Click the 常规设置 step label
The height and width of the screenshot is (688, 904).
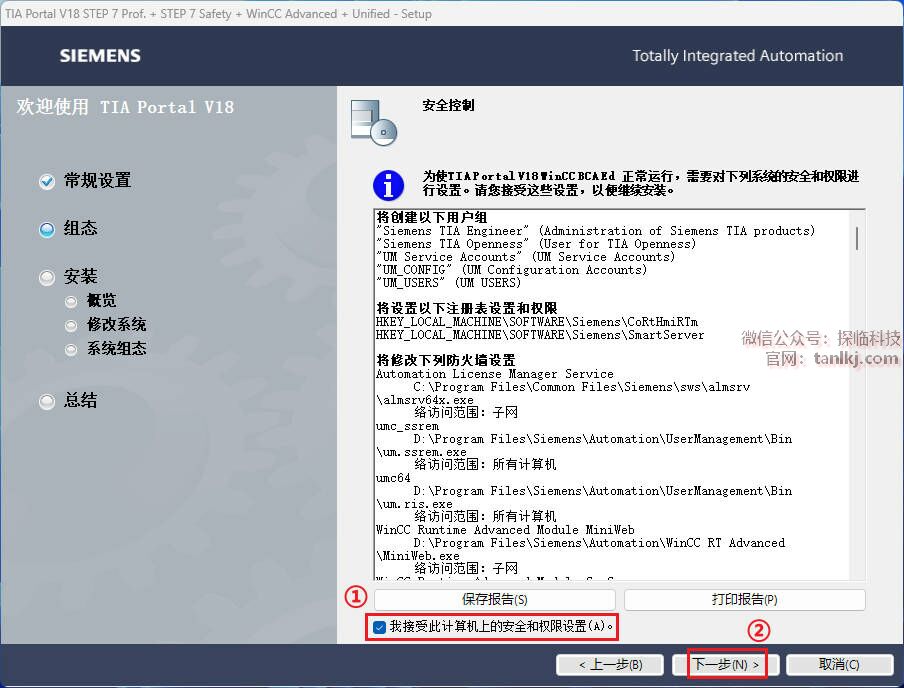[97, 181]
